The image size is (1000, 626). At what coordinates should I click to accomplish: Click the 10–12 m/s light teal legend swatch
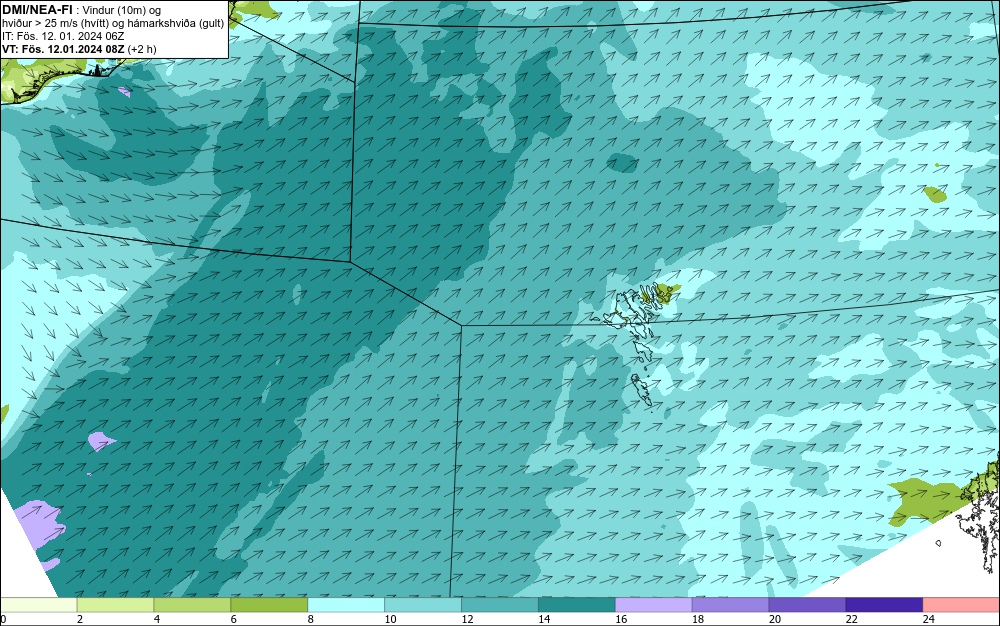tap(423, 605)
